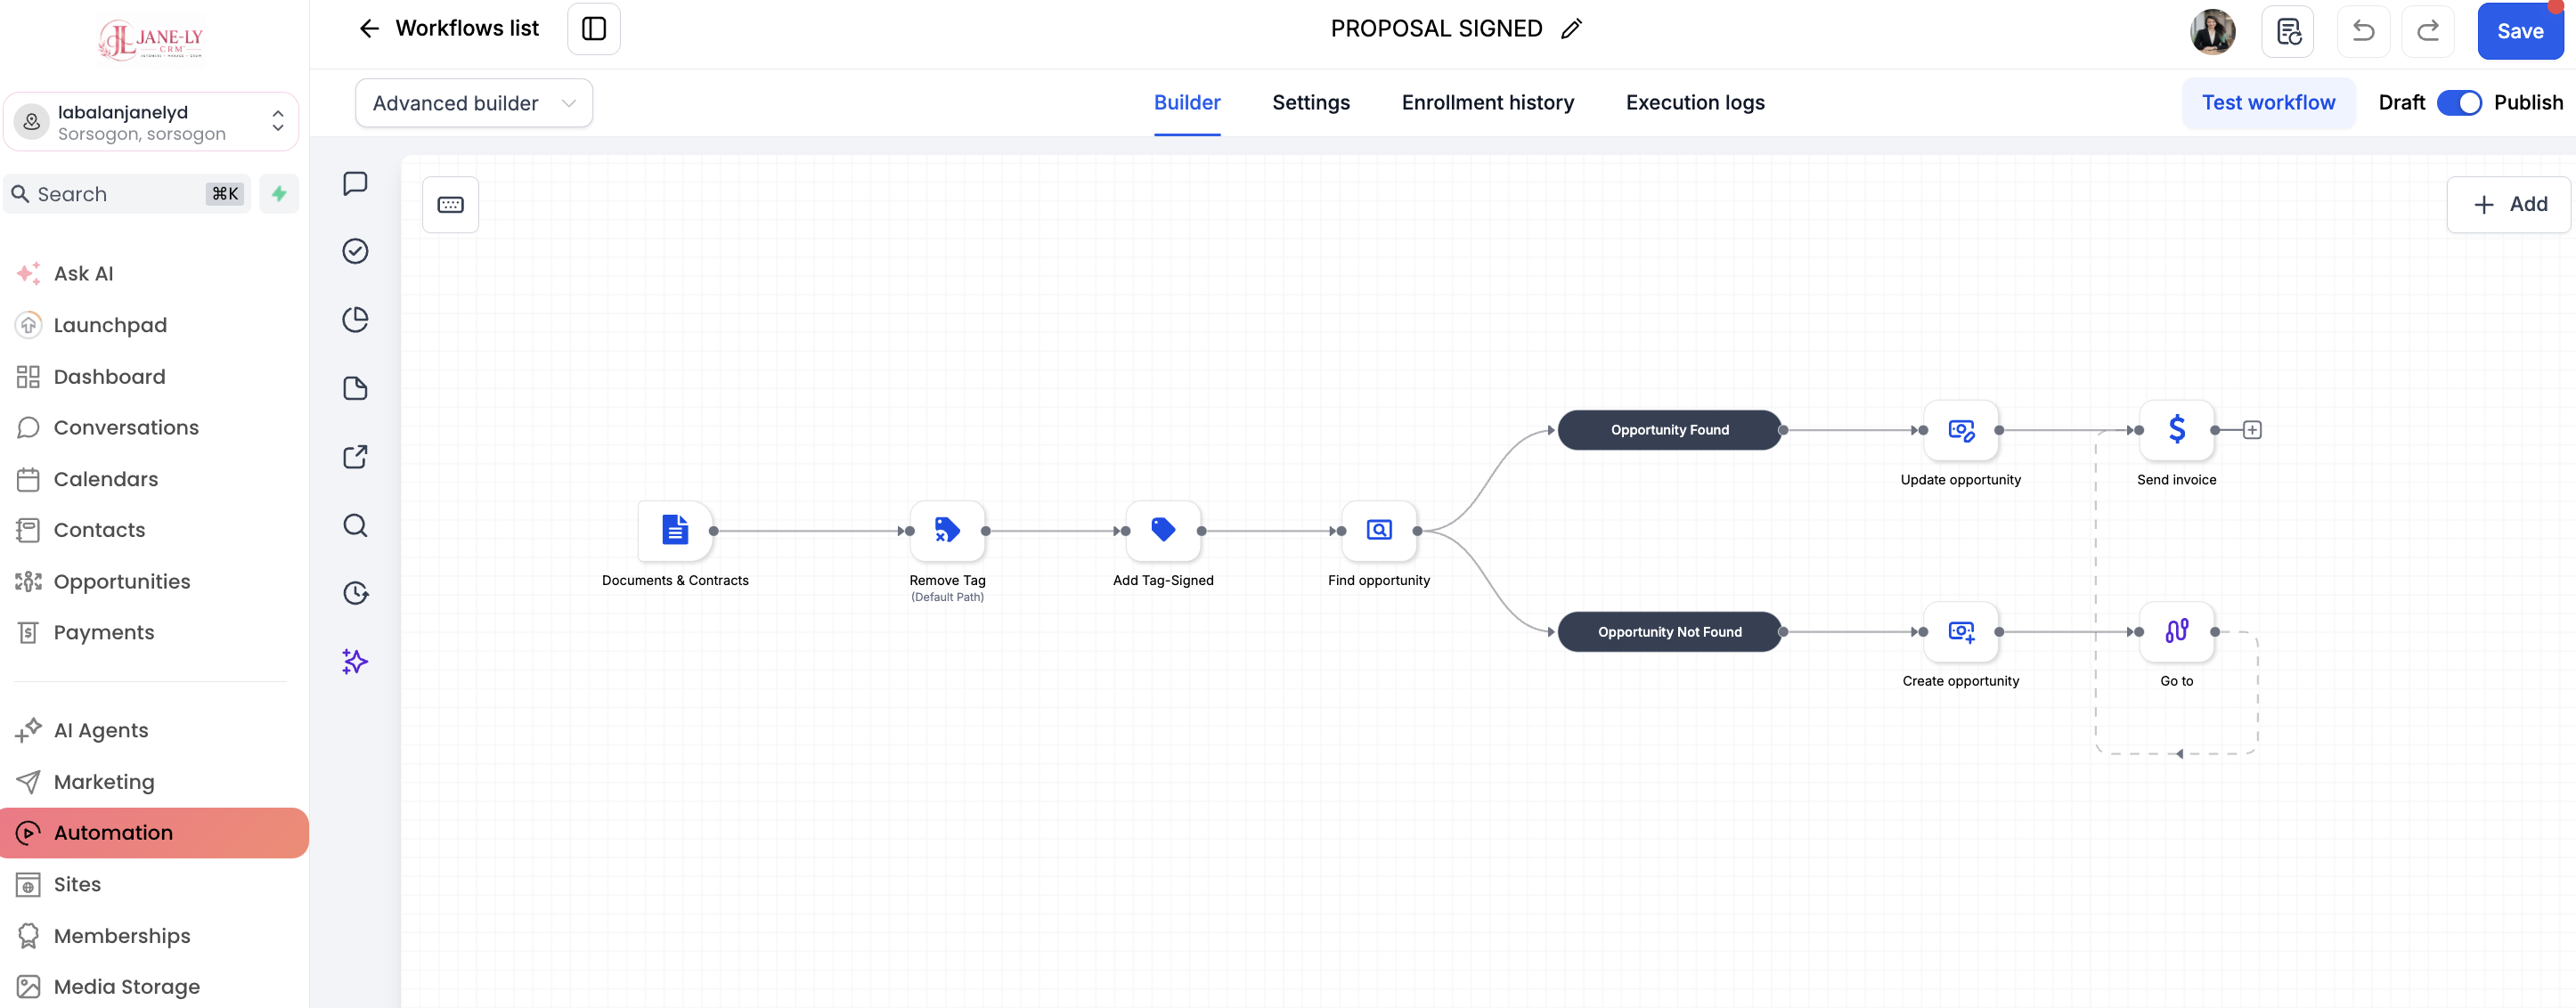Viewport: 2576px width, 1008px height.
Task: Open keyboard shortcuts panel on canvas
Action: pyautogui.click(x=451, y=205)
